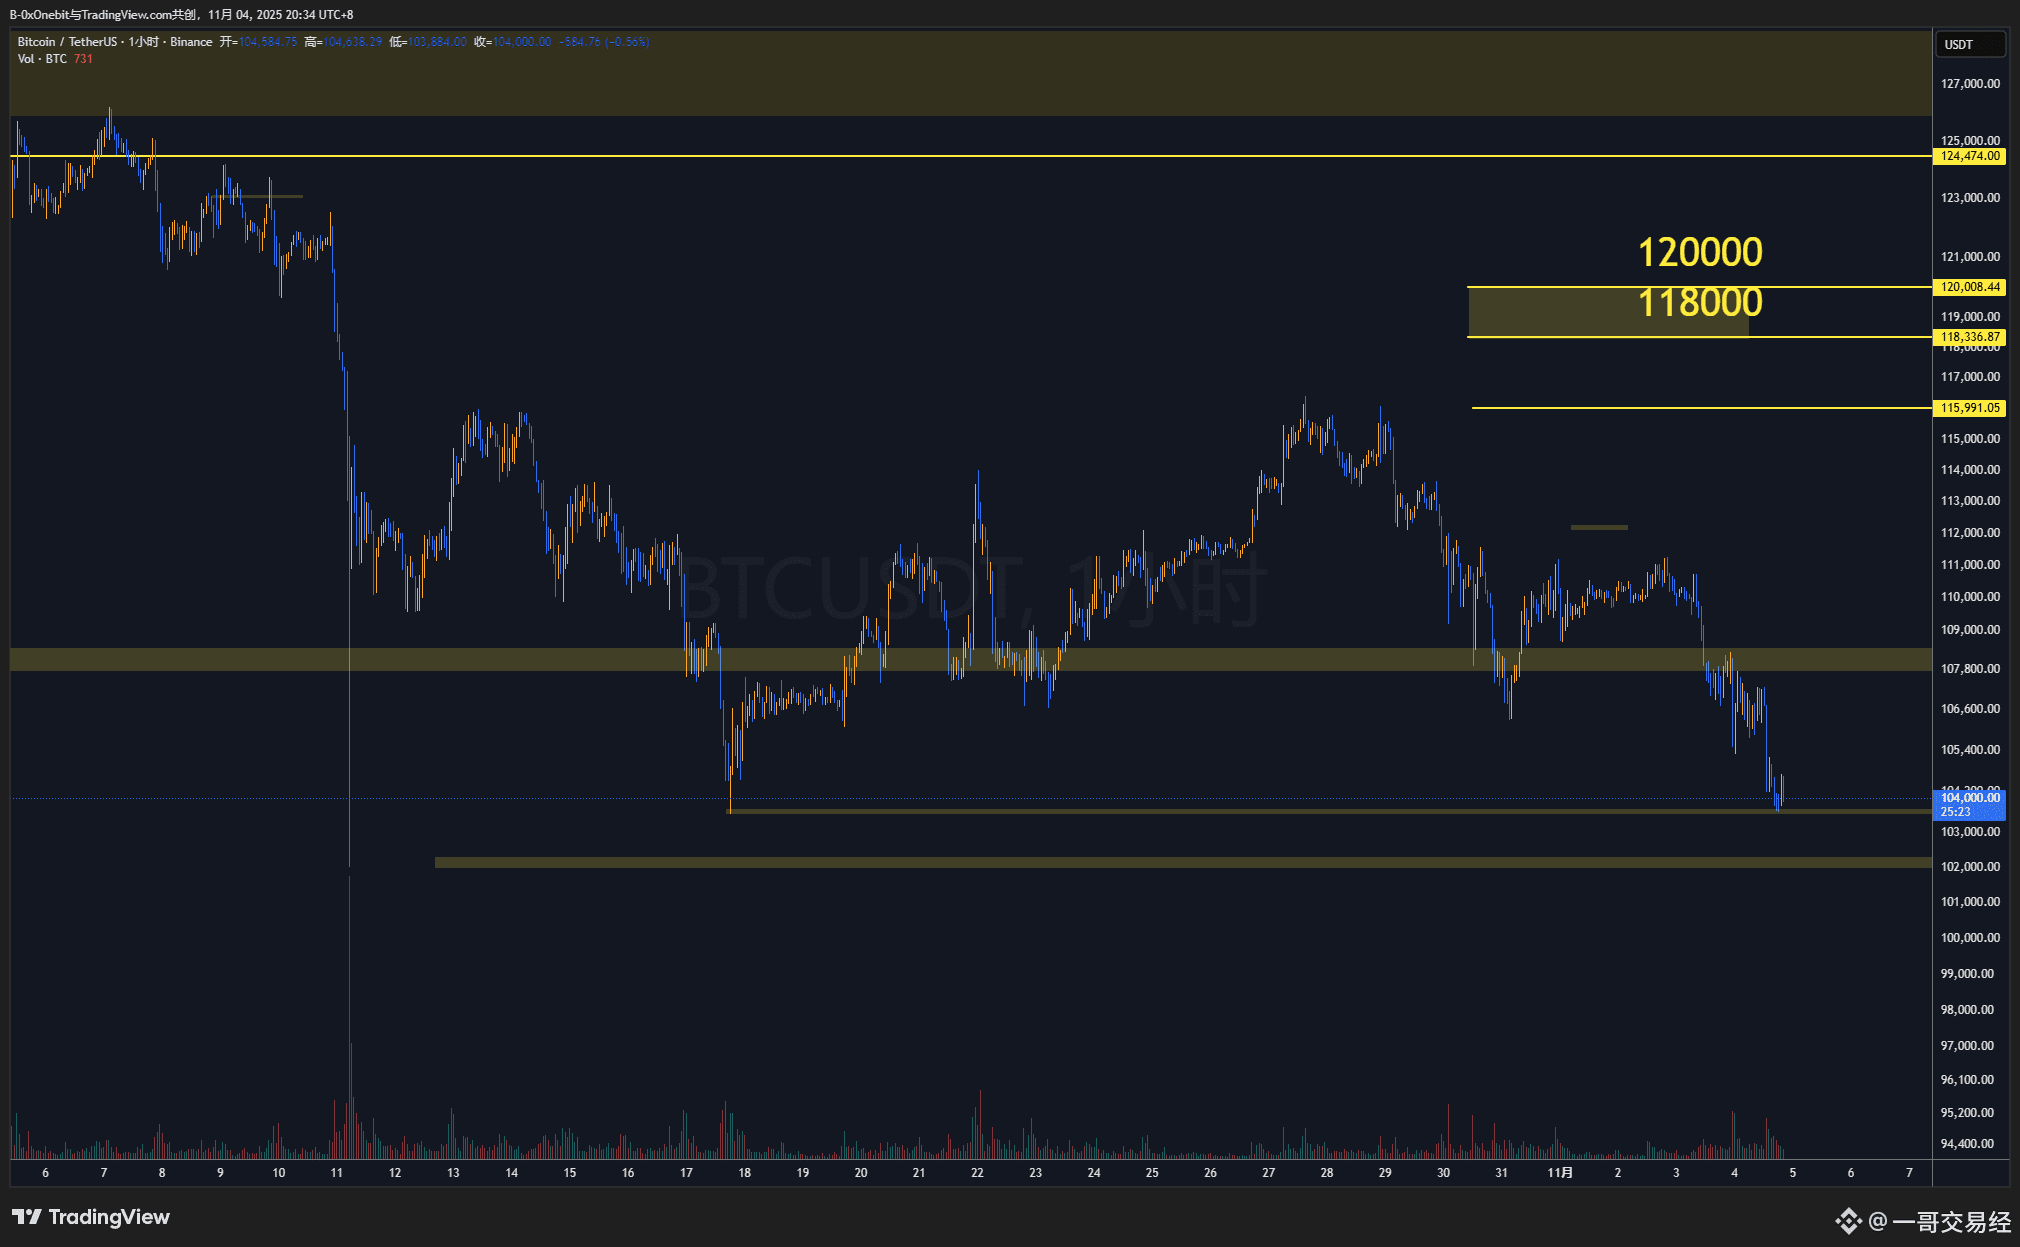The width and height of the screenshot is (2020, 1247).
Task: Click the 120,008.44 price axis label
Action: [1970, 287]
